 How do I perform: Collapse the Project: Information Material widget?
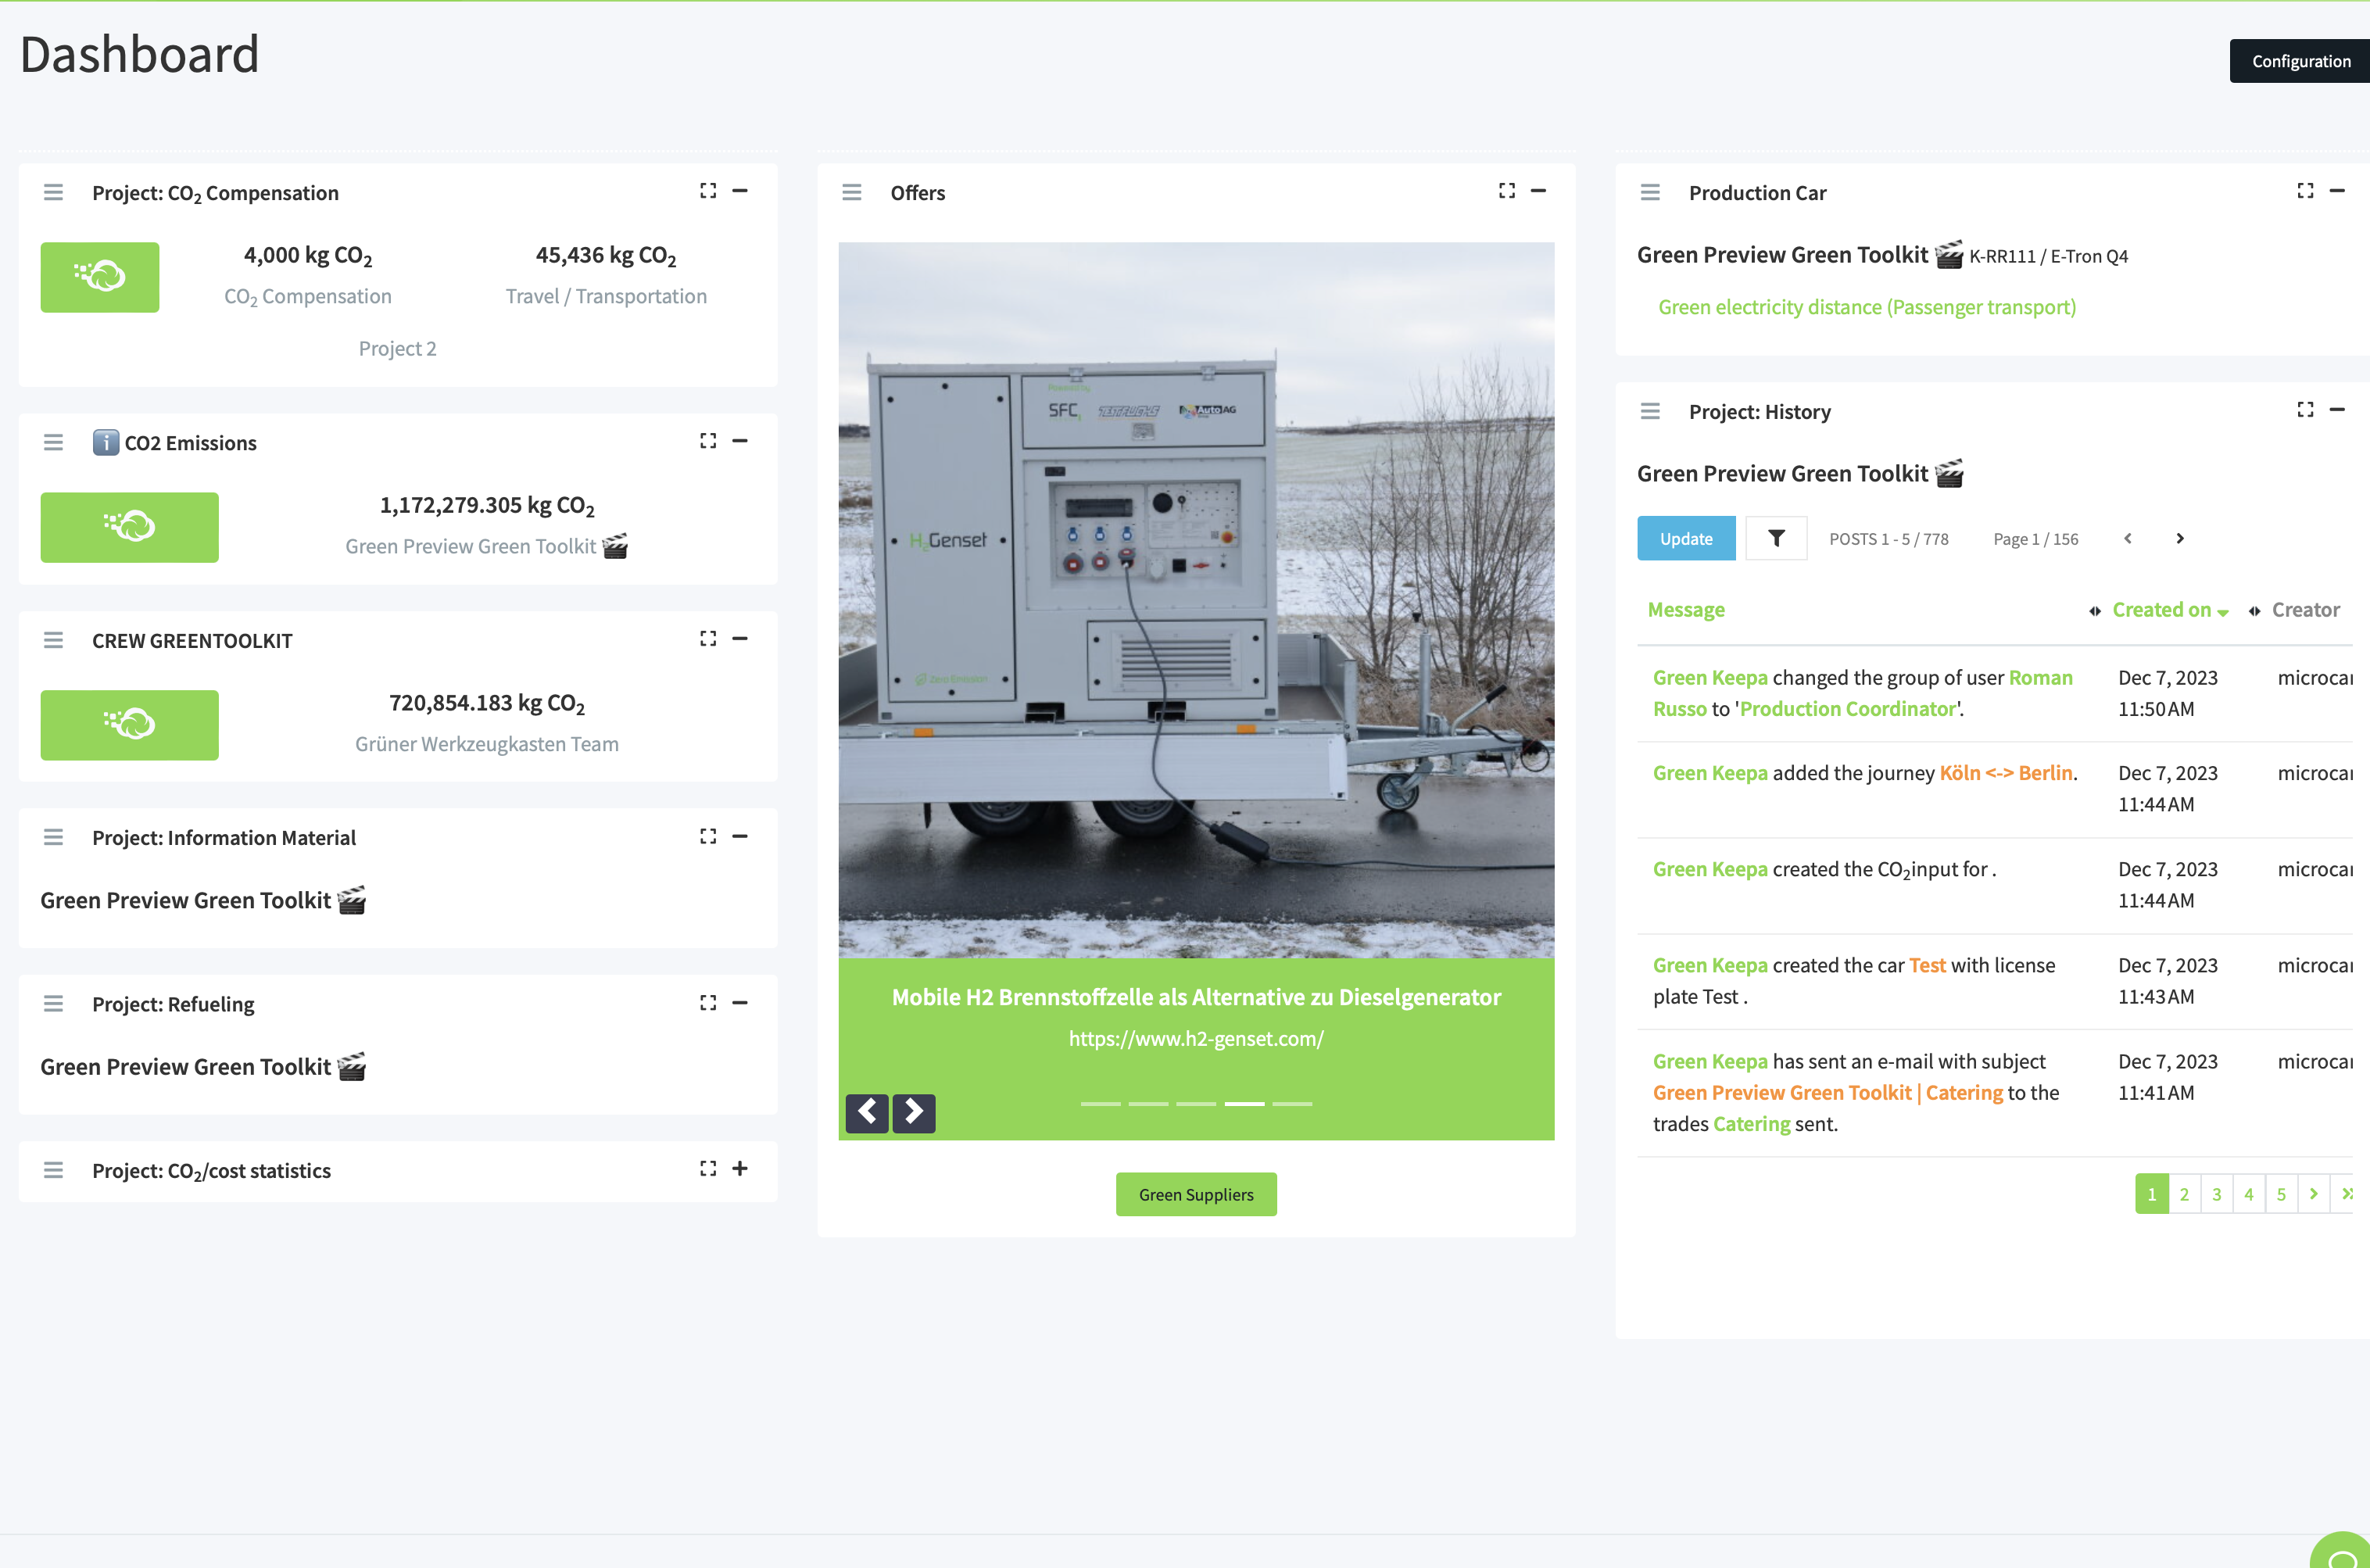point(740,836)
